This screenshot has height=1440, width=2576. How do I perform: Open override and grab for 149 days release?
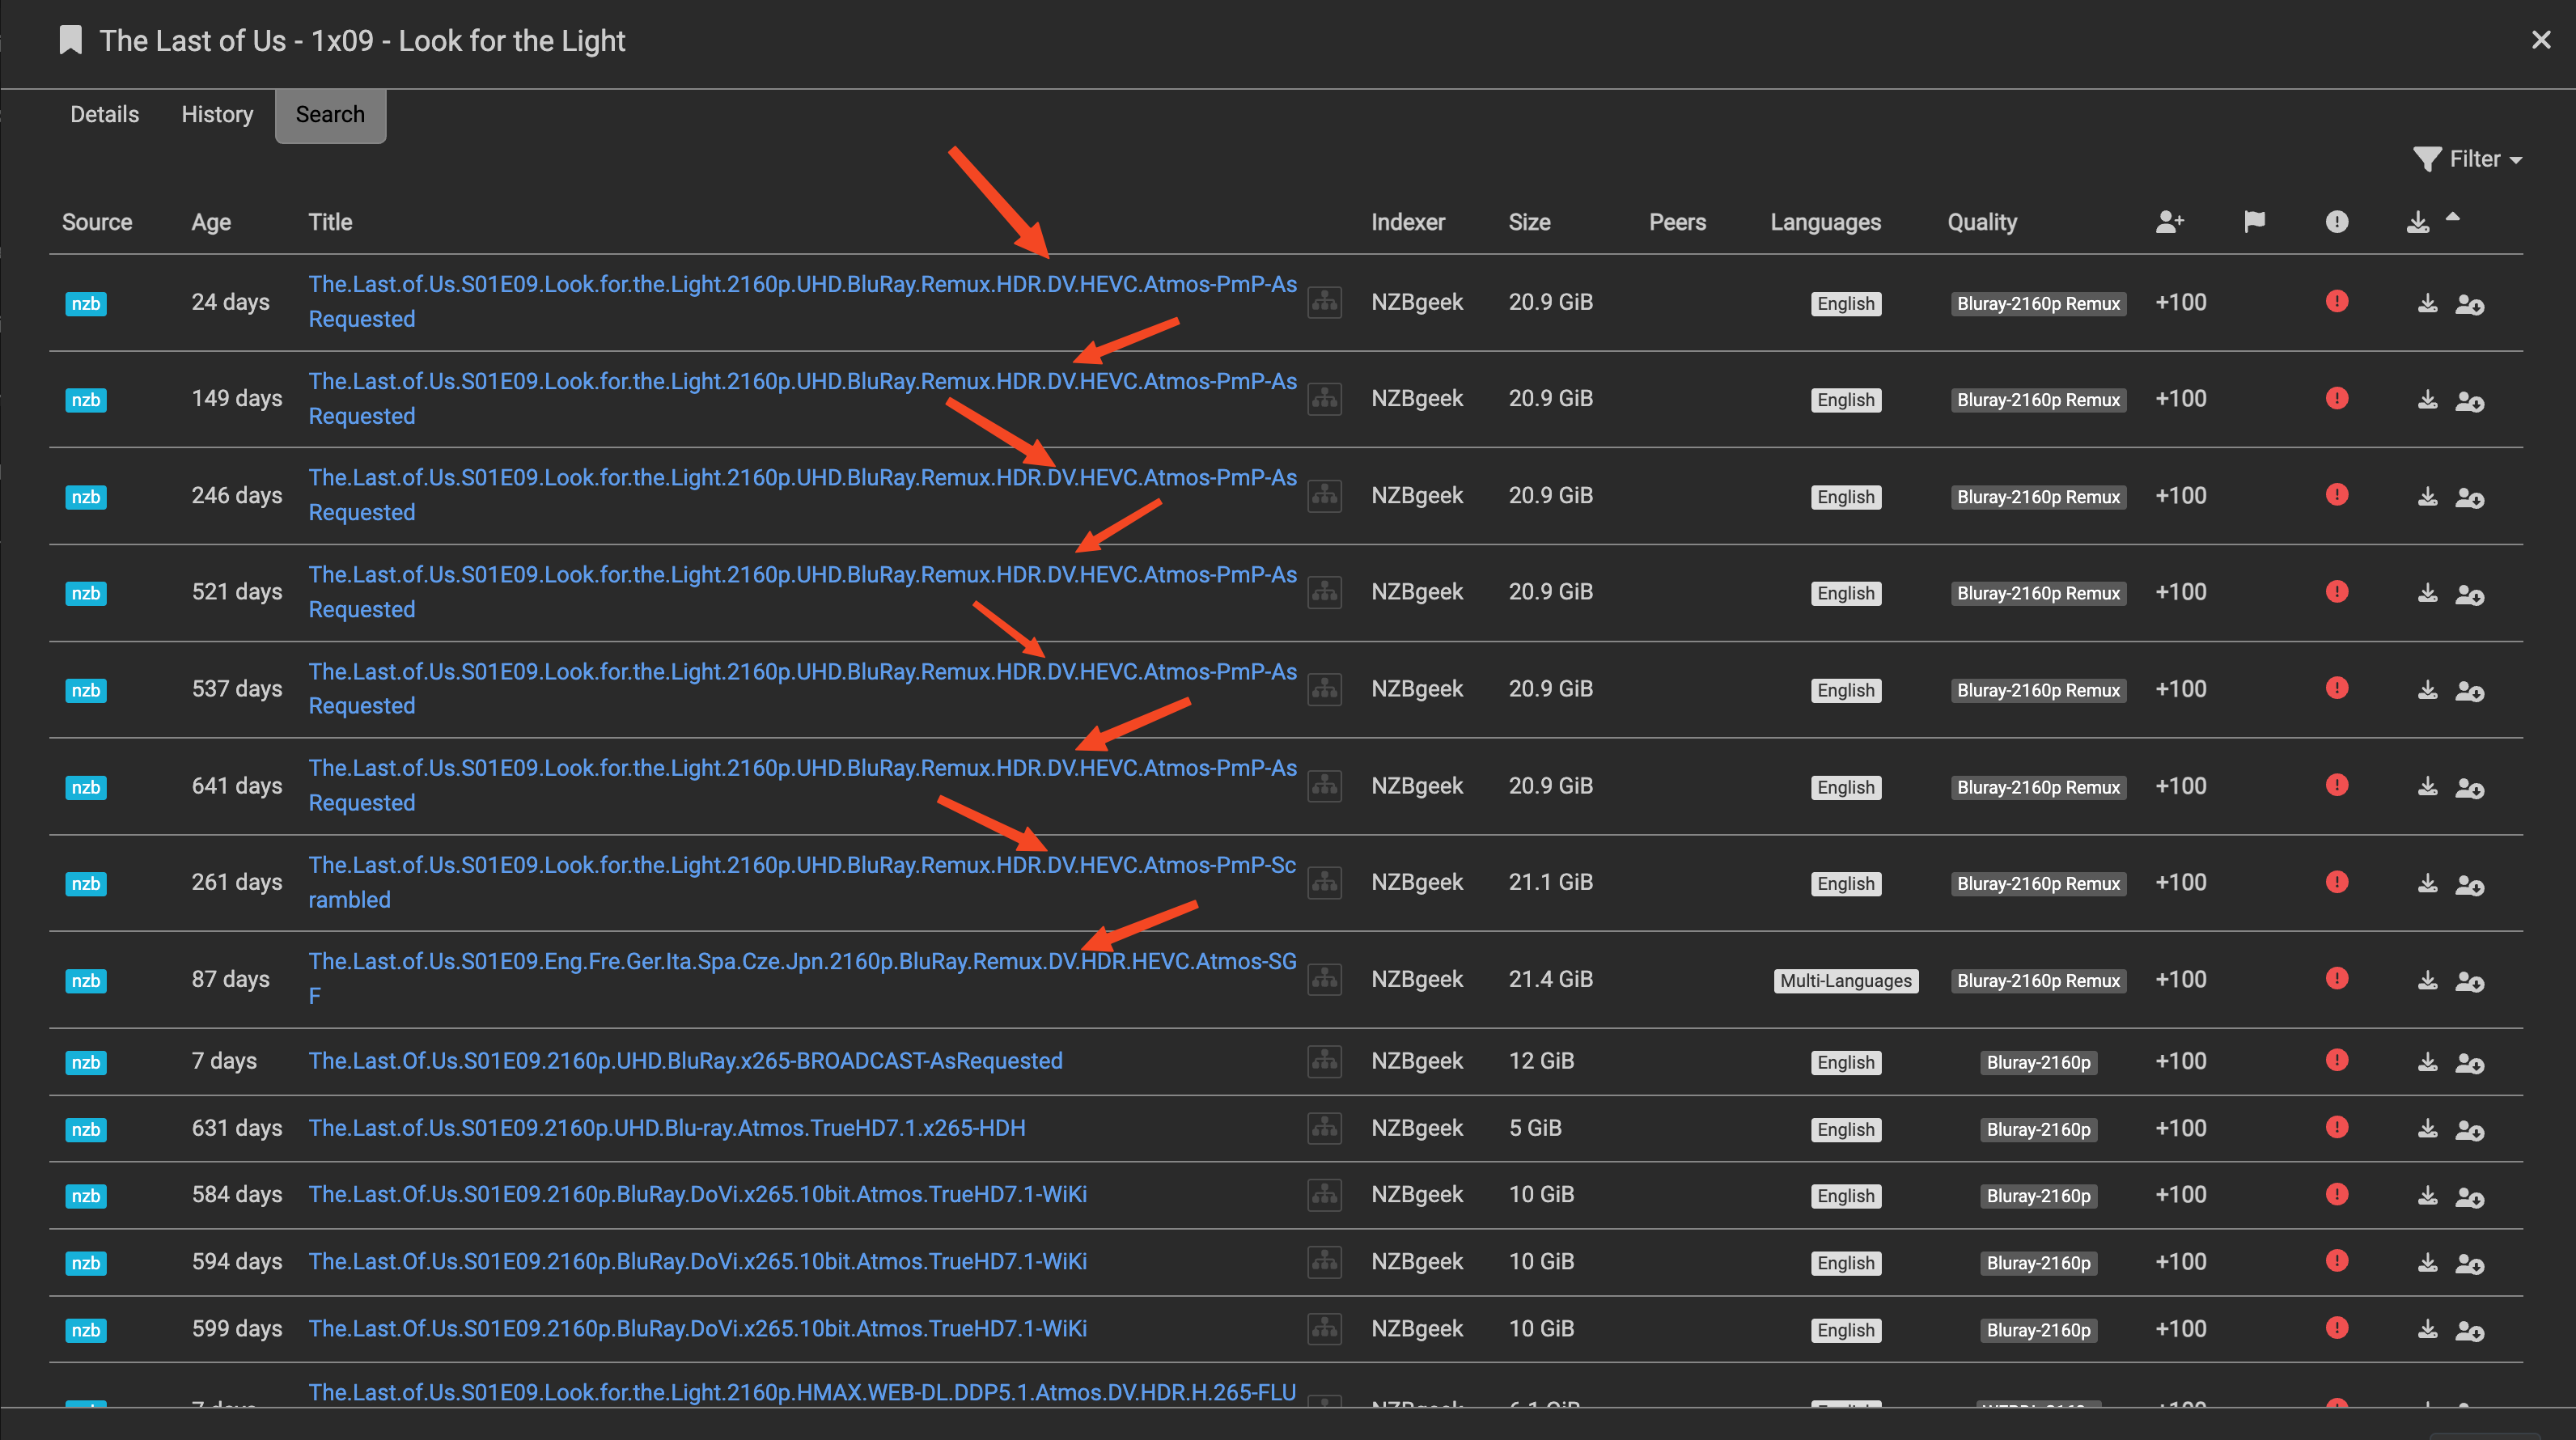(2469, 401)
